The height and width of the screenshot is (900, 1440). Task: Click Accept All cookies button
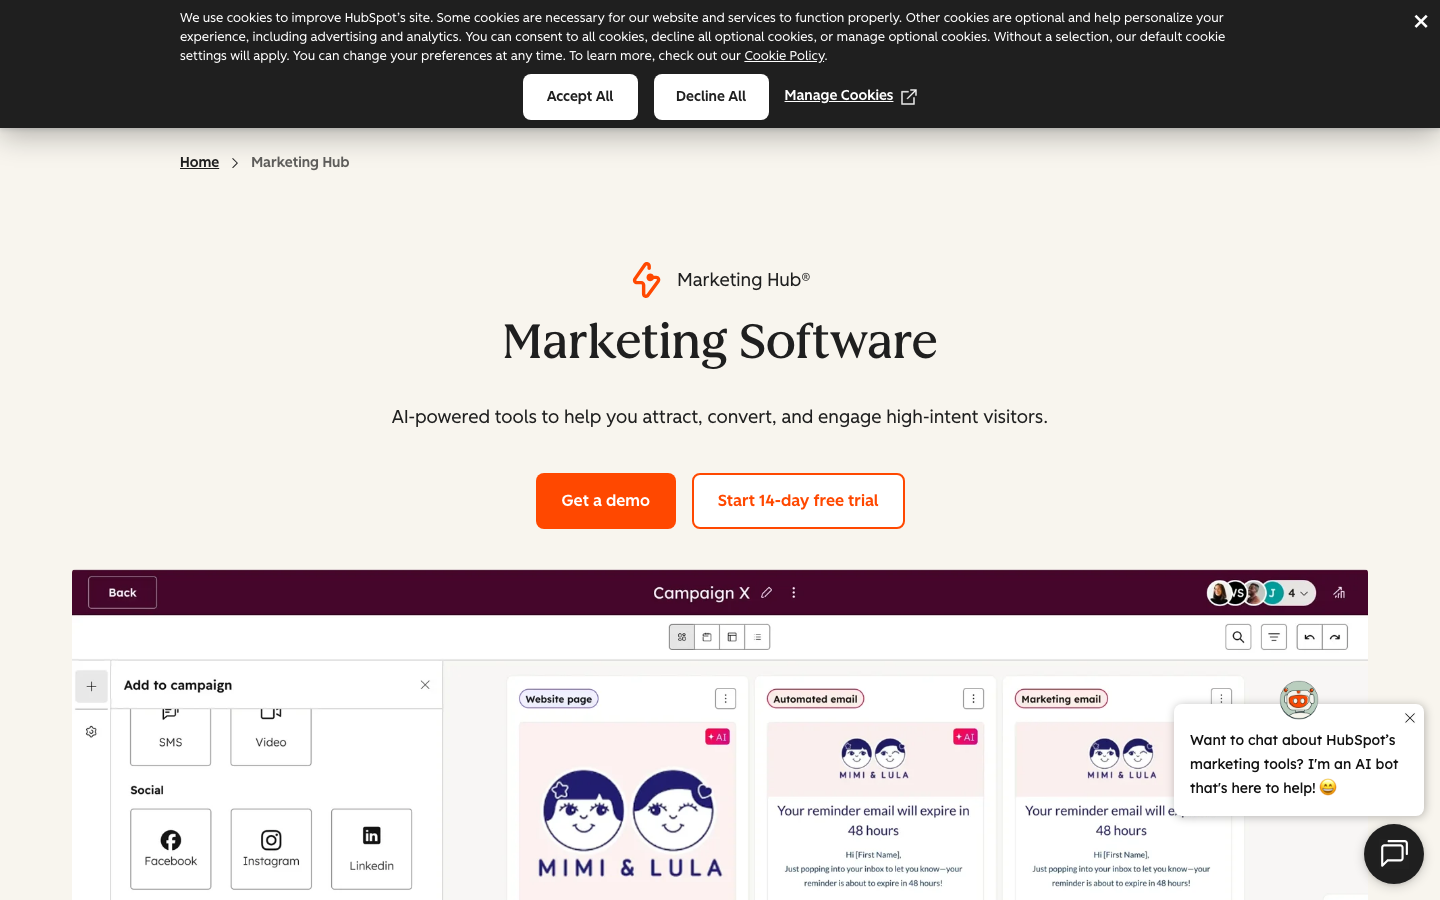point(580,97)
